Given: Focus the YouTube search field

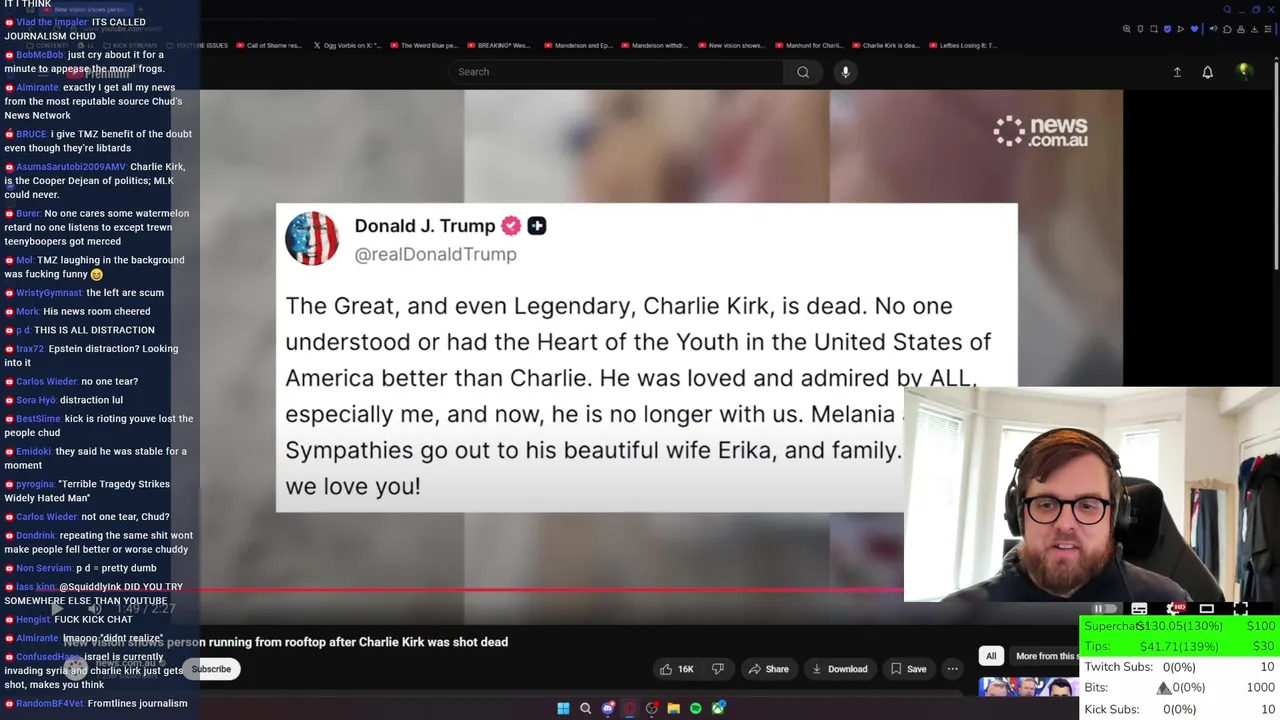Looking at the screenshot, I should coord(616,72).
